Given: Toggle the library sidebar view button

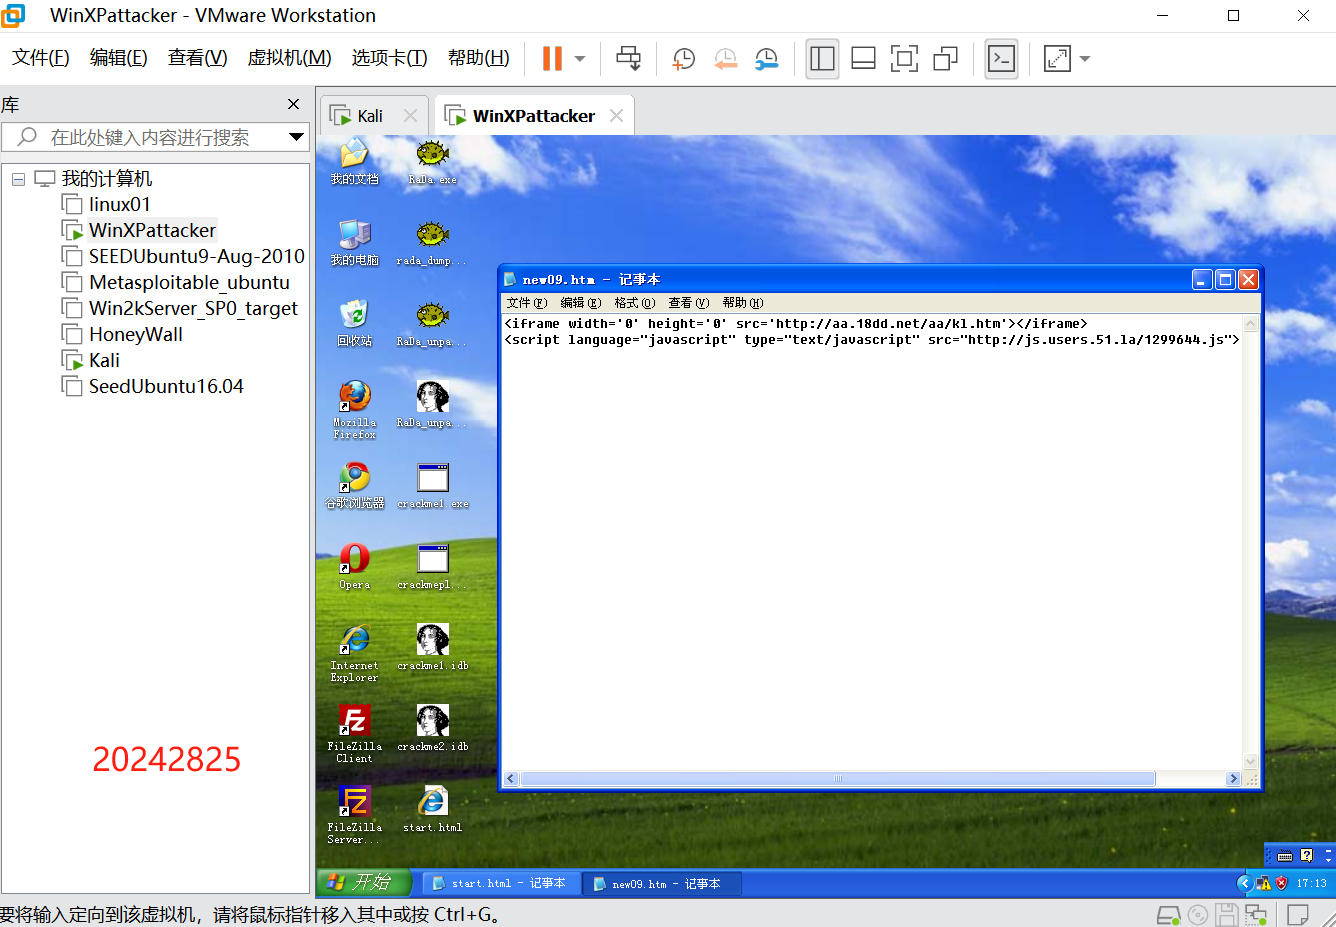Looking at the screenshot, I should click(822, 59).
